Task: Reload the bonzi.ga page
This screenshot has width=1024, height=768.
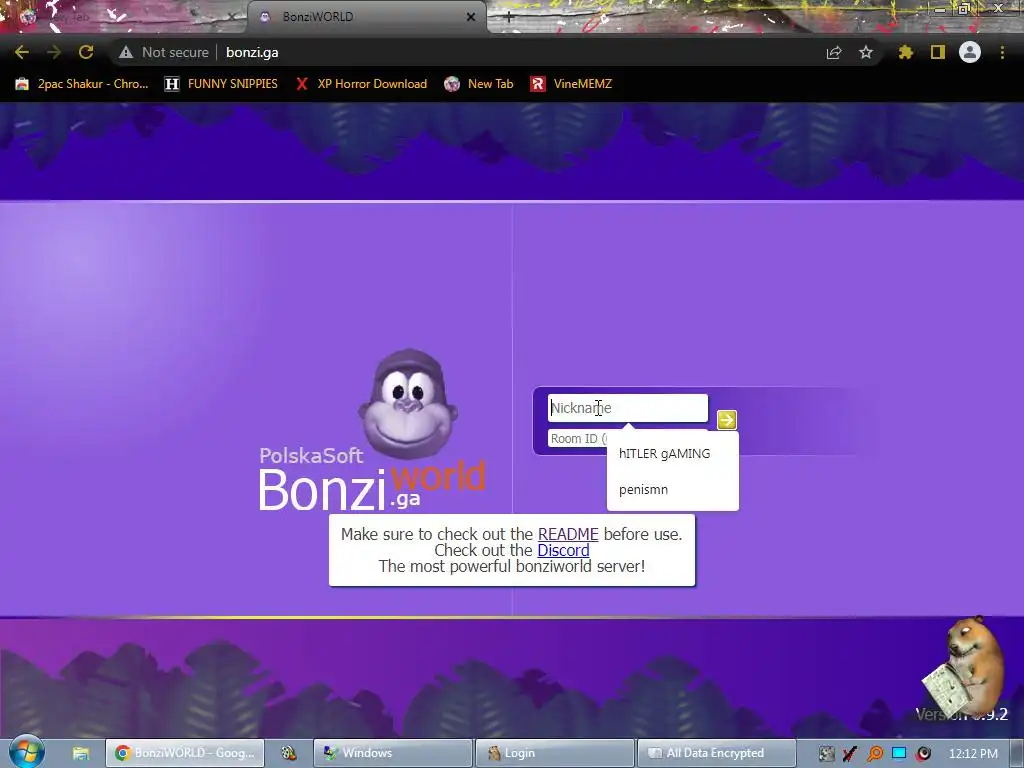Action: click(x=86, y=52)
